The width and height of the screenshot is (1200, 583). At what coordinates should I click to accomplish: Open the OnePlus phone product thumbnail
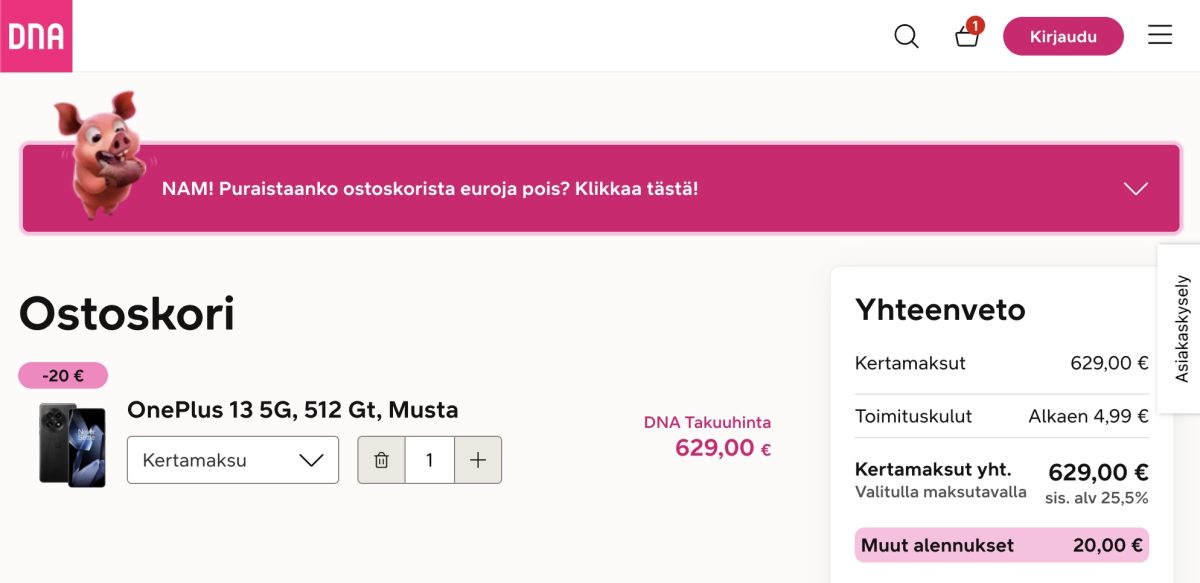[72, 443]
